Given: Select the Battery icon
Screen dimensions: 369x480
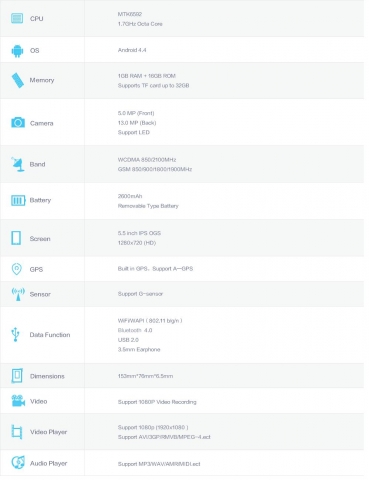Looking at the screenshot, I should point(18,200).
